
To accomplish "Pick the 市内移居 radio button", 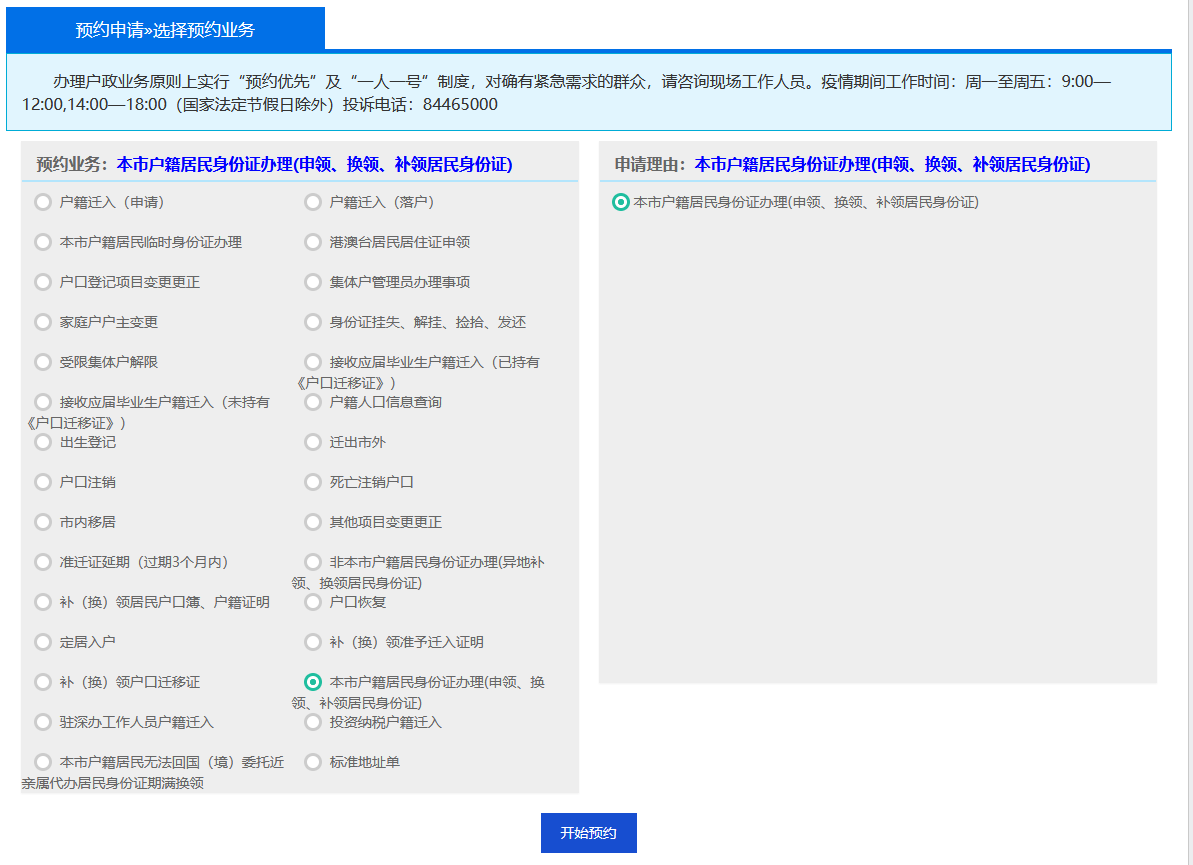I will (x=43, y=522).
